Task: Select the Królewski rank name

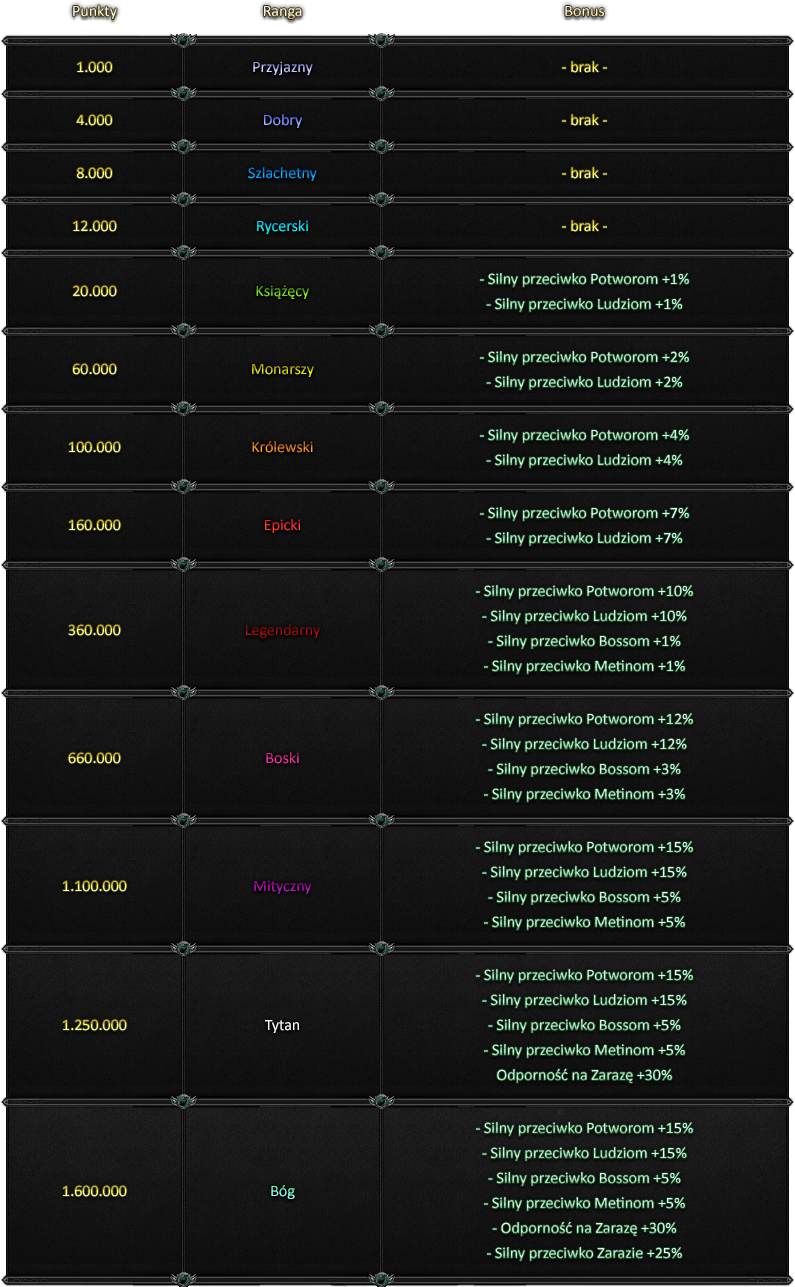Action: tap(282, 447)
